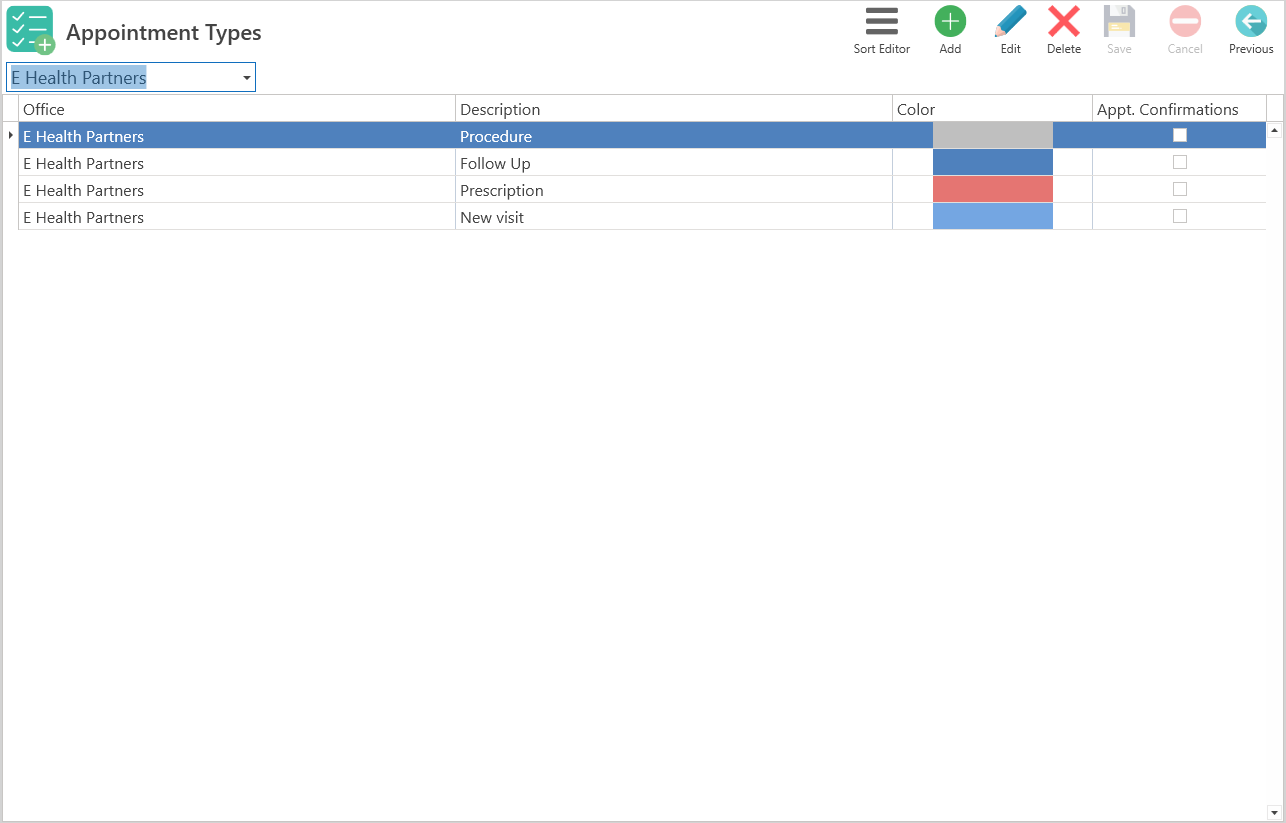The height and width of the screenshot is (823, 1286).
Task: Click the Appt. Confirmations column header
Action: point(1179,109)
